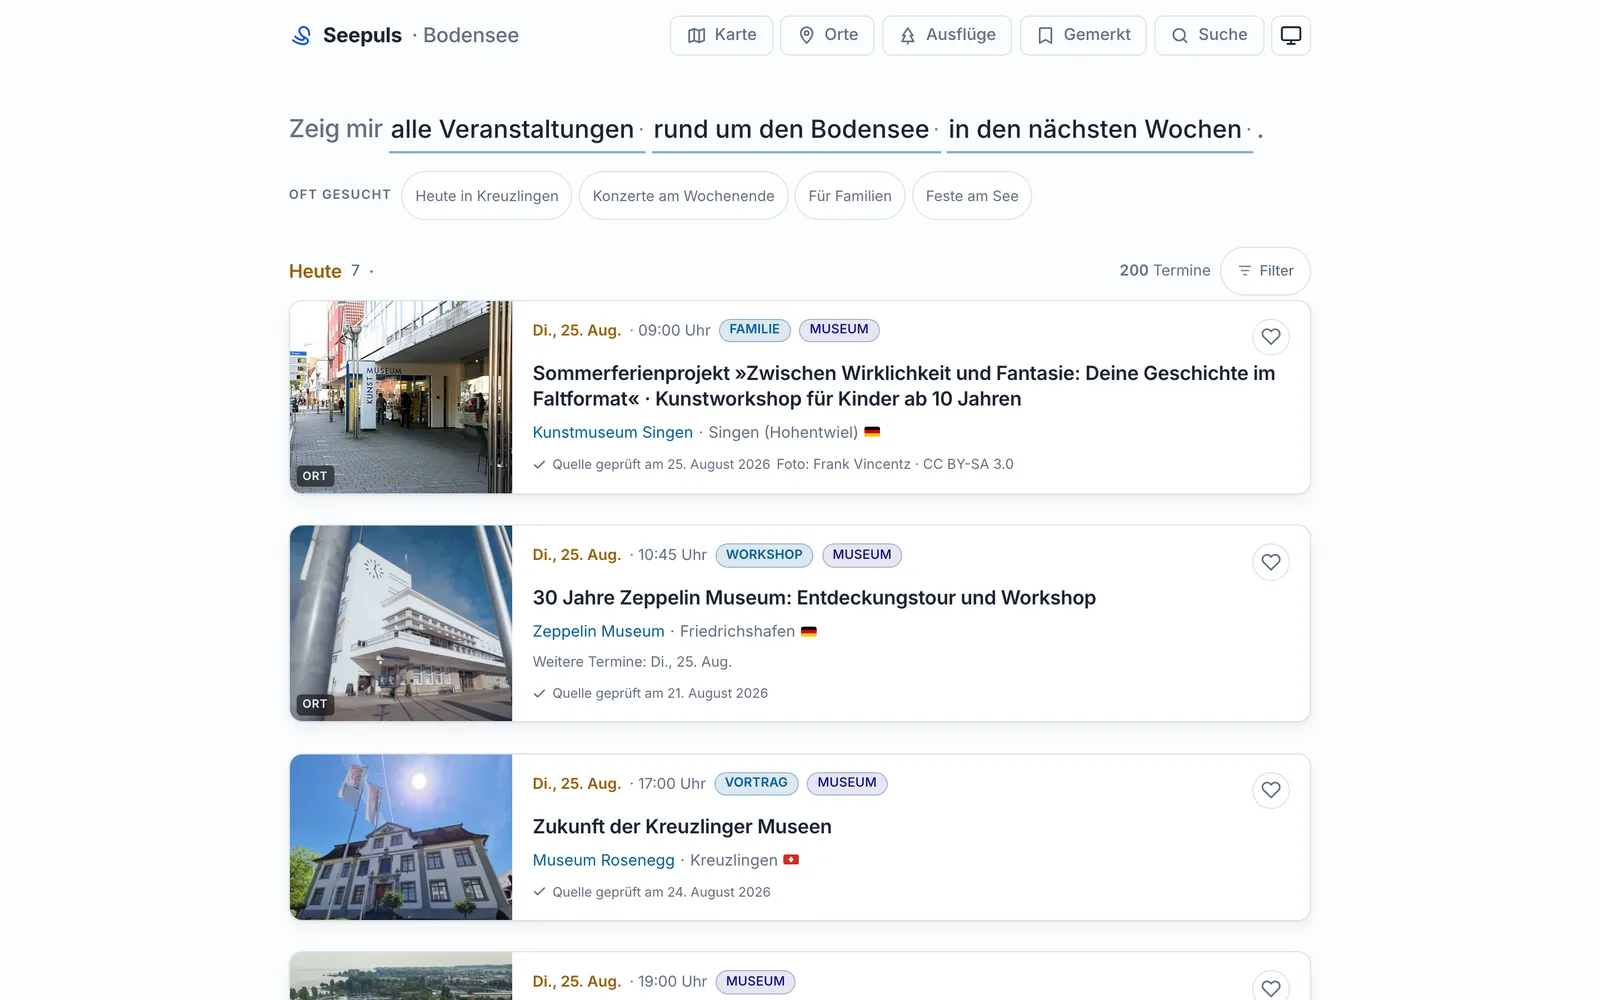Open the Zeppelin Museum building thumbnail
The width and height of the screenshot is (1600, 1000).
pos(401,623)
